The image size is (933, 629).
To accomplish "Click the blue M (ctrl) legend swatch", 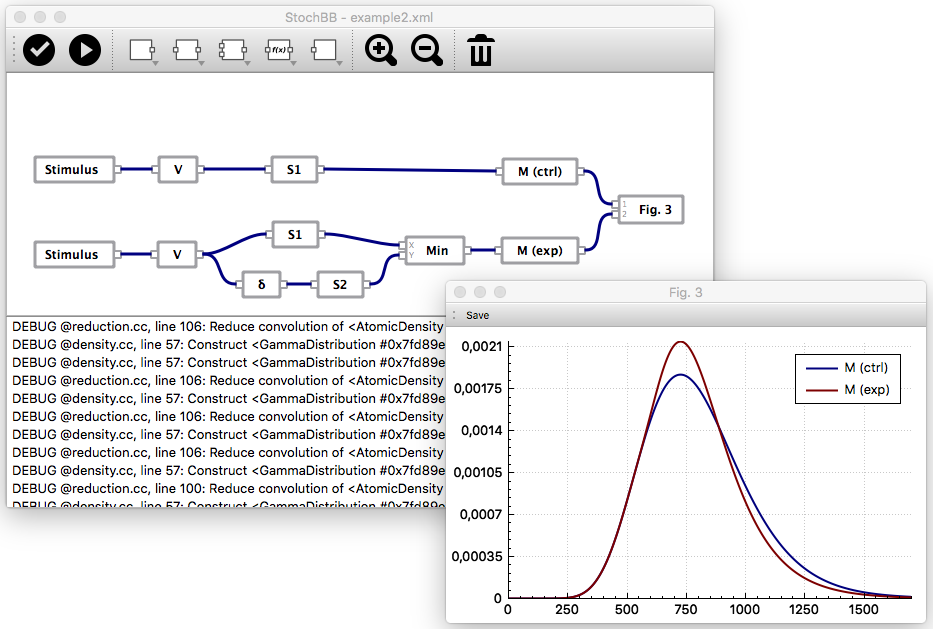I will [819, 368].
